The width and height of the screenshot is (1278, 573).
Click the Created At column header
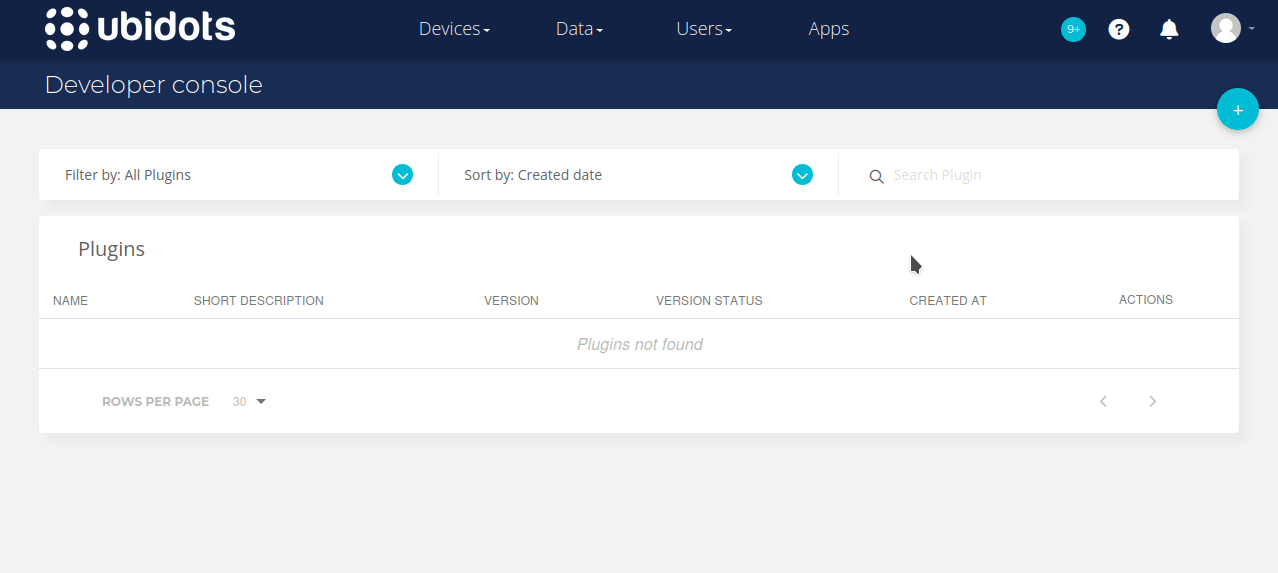coord(947,301)
